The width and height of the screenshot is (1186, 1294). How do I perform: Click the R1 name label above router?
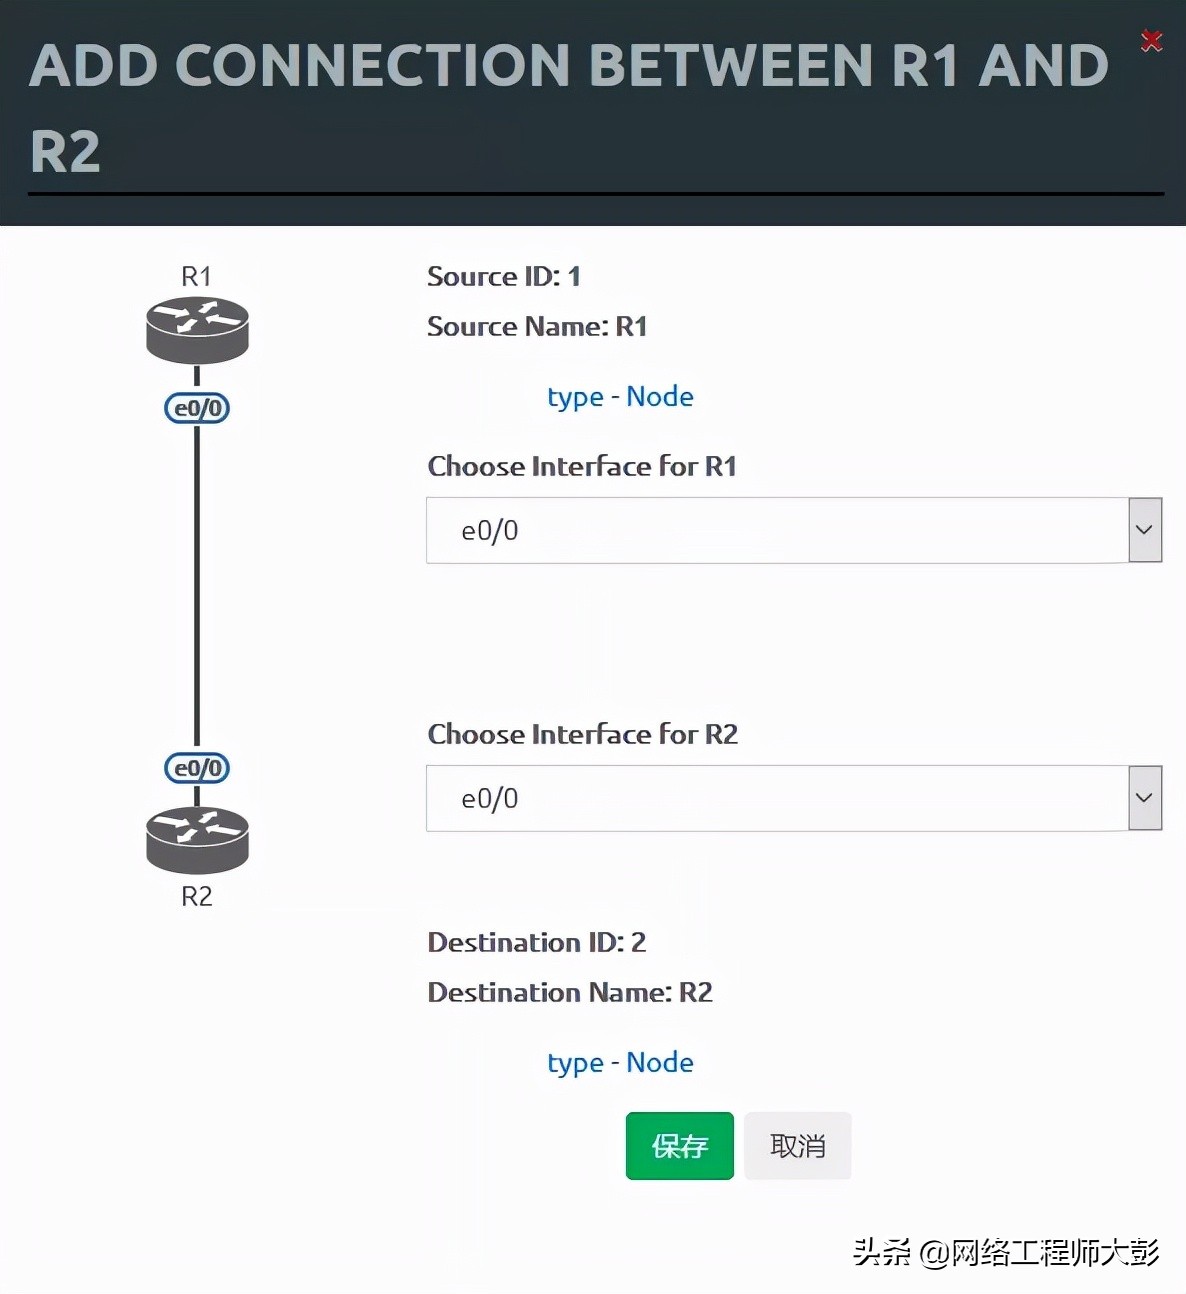pyautogui.click(x=196, y=277)
